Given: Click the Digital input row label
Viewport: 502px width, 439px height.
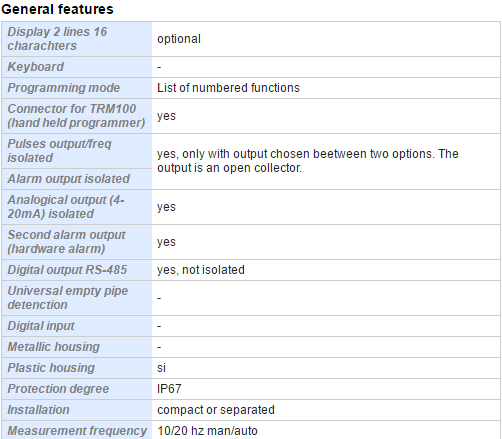Looking at the screenshot, I should [x=41, y=326].
